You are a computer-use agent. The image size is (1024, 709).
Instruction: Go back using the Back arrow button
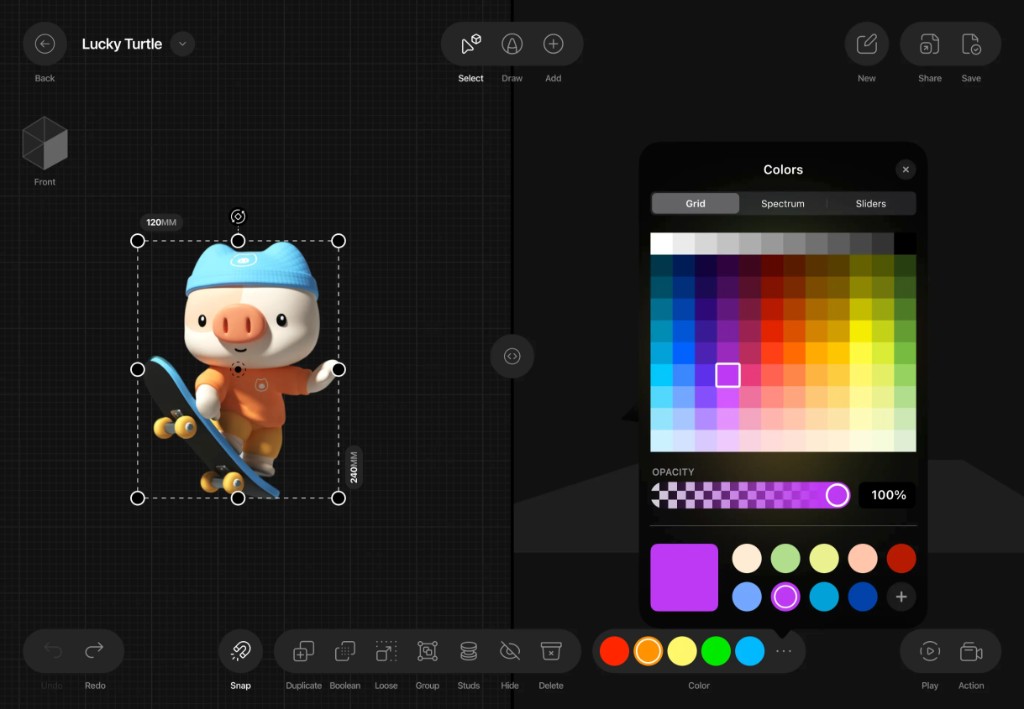coord(44,44)
